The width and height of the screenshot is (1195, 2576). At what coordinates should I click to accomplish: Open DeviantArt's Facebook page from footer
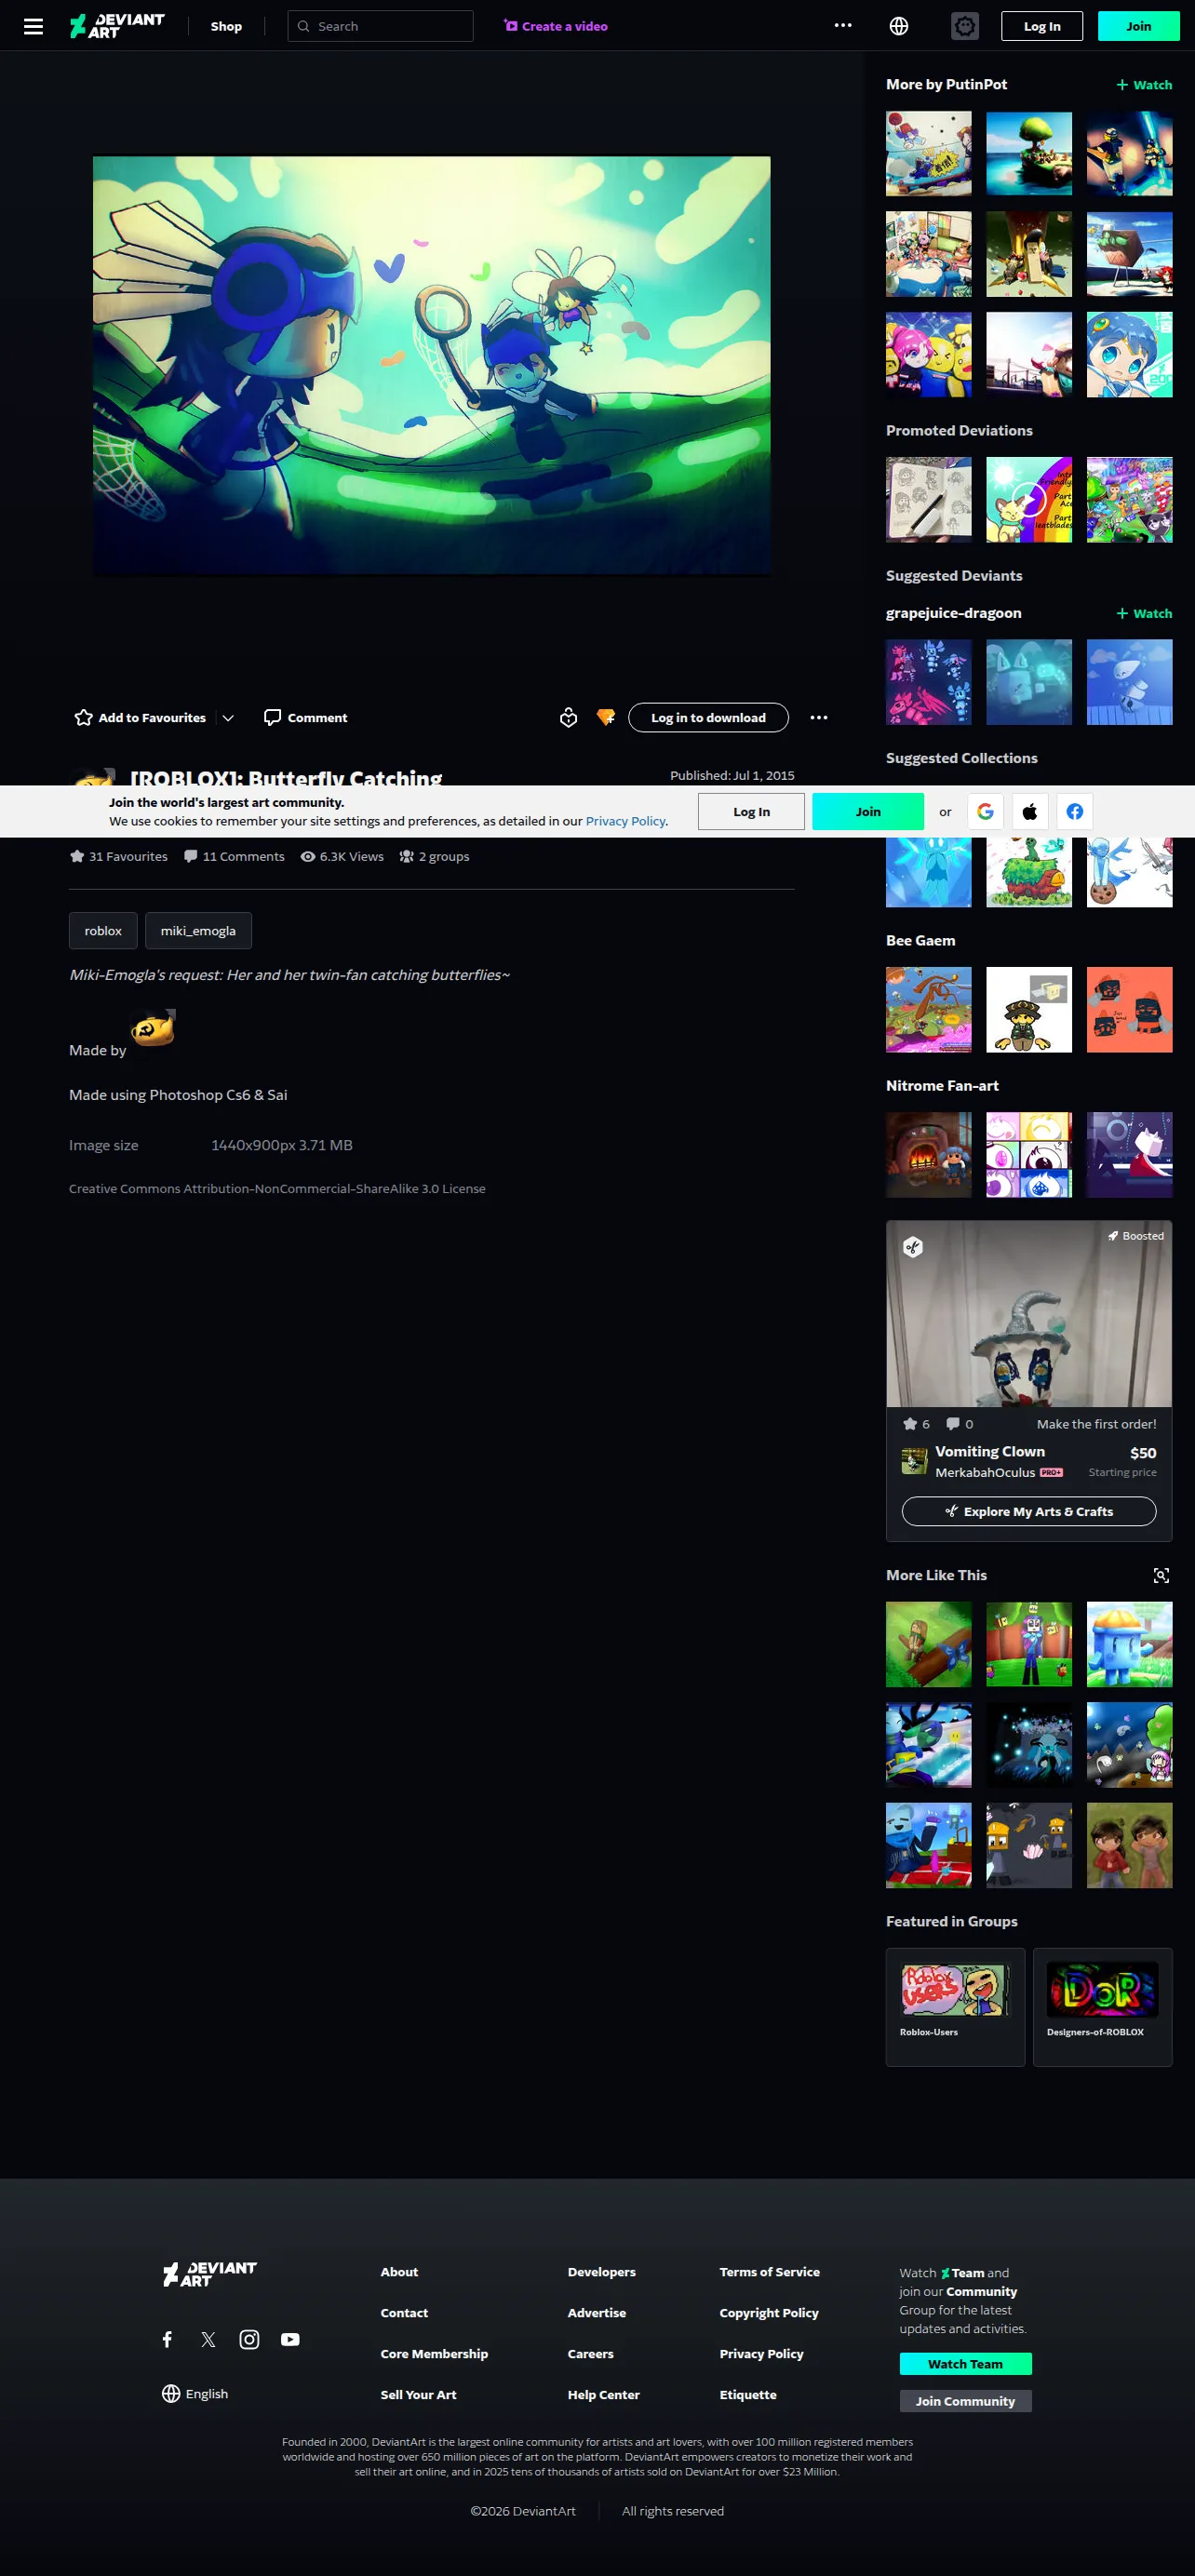[167, 2339]
